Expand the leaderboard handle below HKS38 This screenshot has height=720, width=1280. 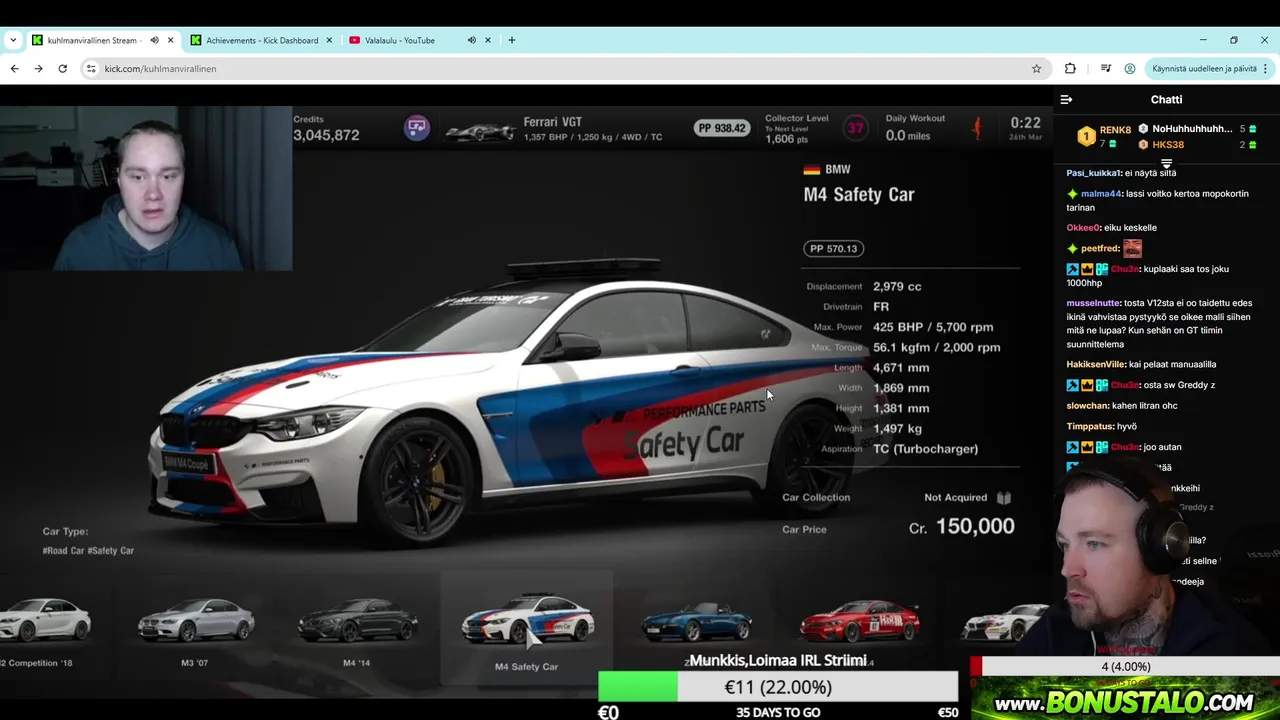point(1166,164)
